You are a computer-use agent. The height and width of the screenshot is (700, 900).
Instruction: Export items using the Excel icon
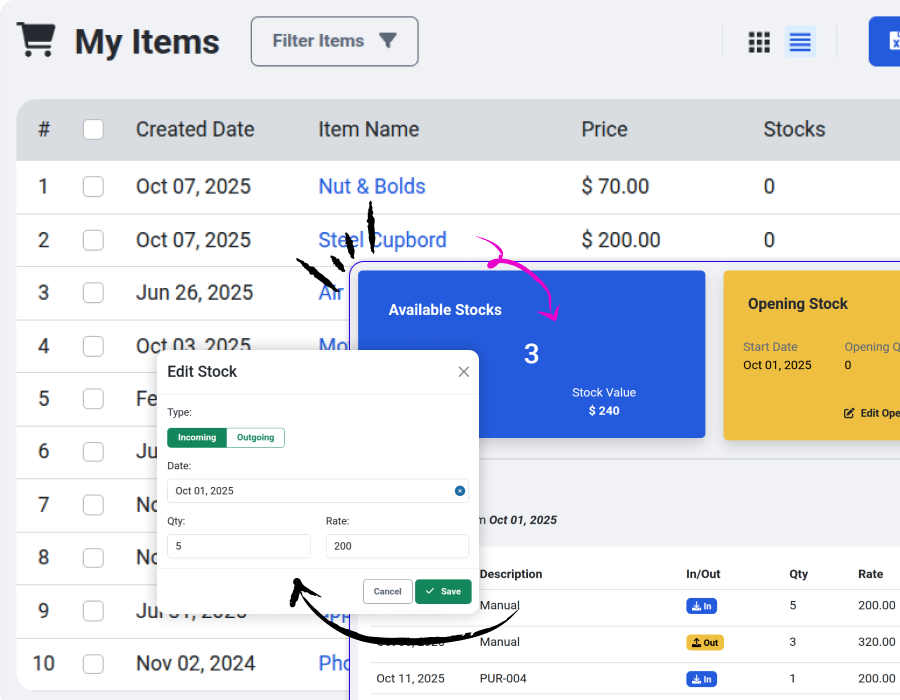point(889,41)
